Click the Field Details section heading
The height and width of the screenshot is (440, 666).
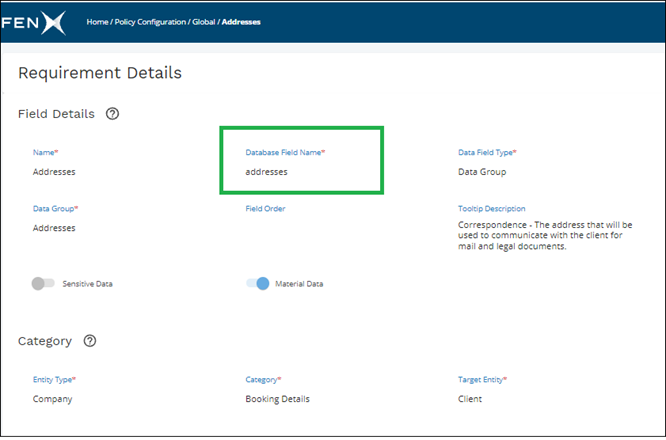pos(56,114)
